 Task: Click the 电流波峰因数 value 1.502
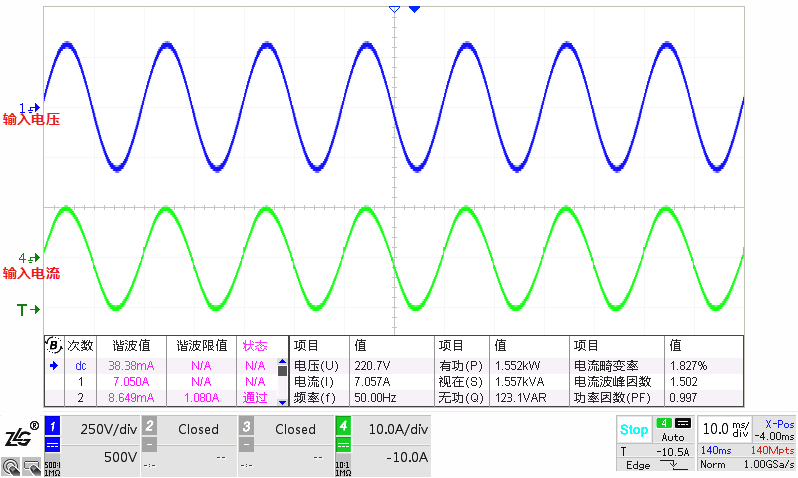click(683, 381)
